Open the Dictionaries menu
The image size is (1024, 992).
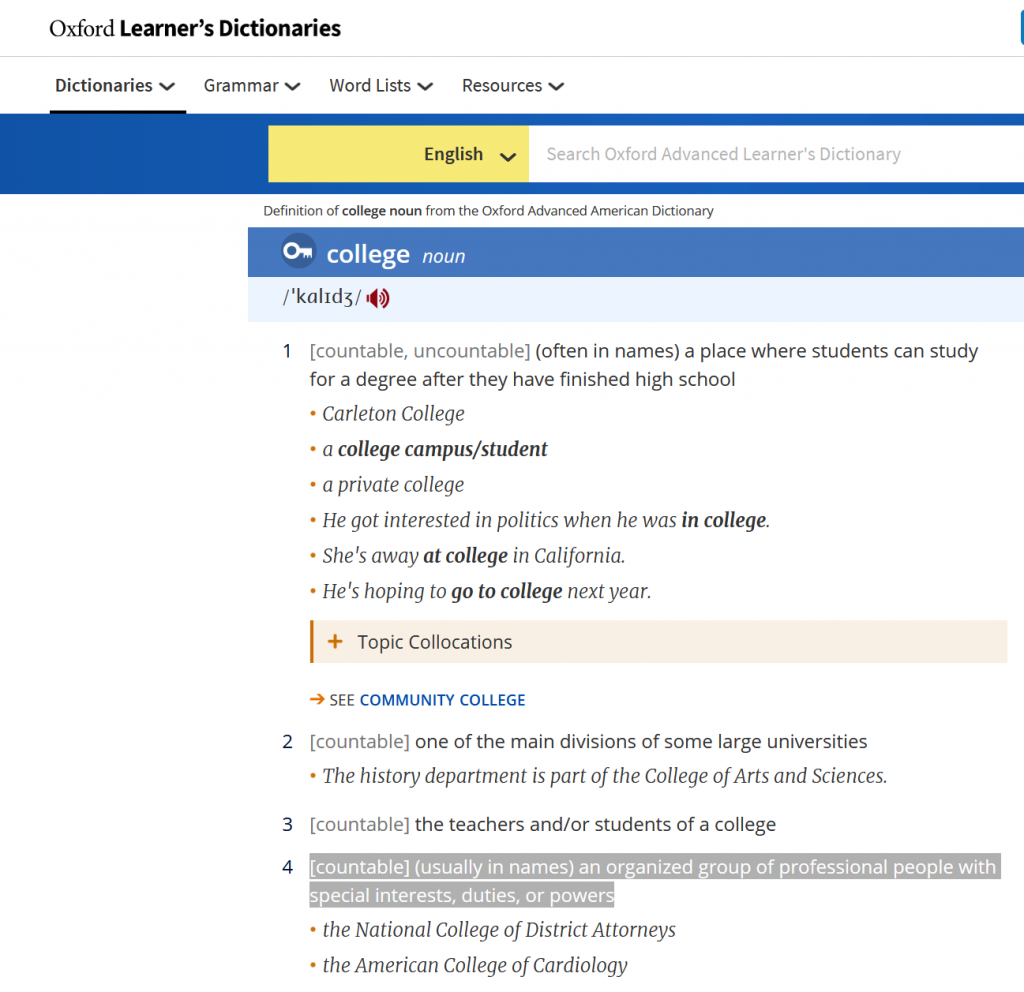coord(115,86)
